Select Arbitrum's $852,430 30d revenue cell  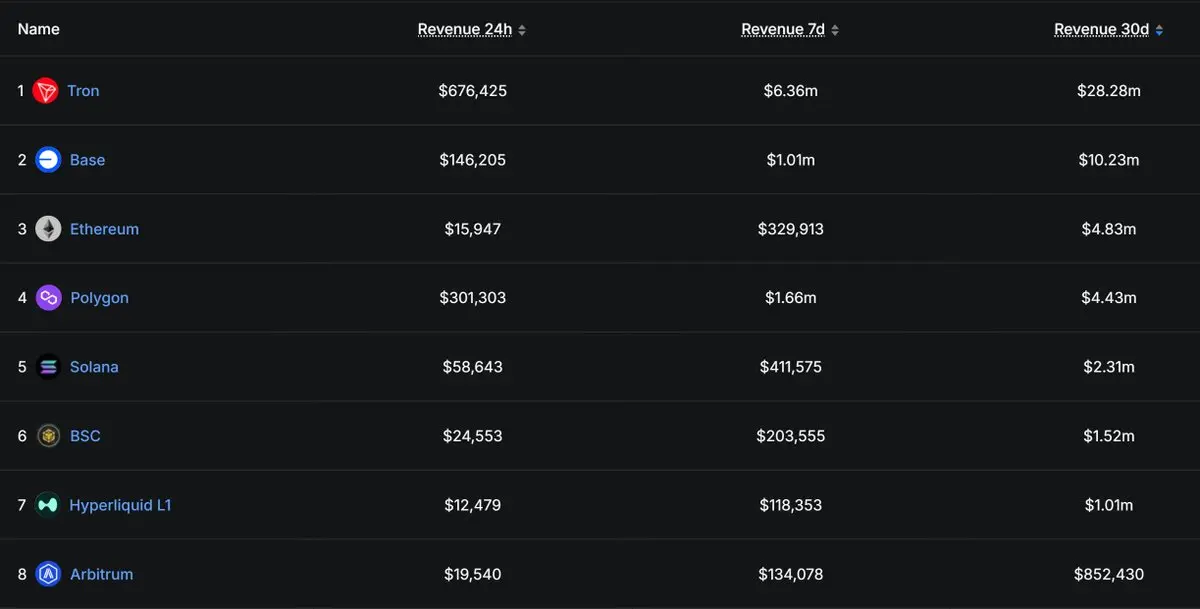click(x=1109, y=574)
